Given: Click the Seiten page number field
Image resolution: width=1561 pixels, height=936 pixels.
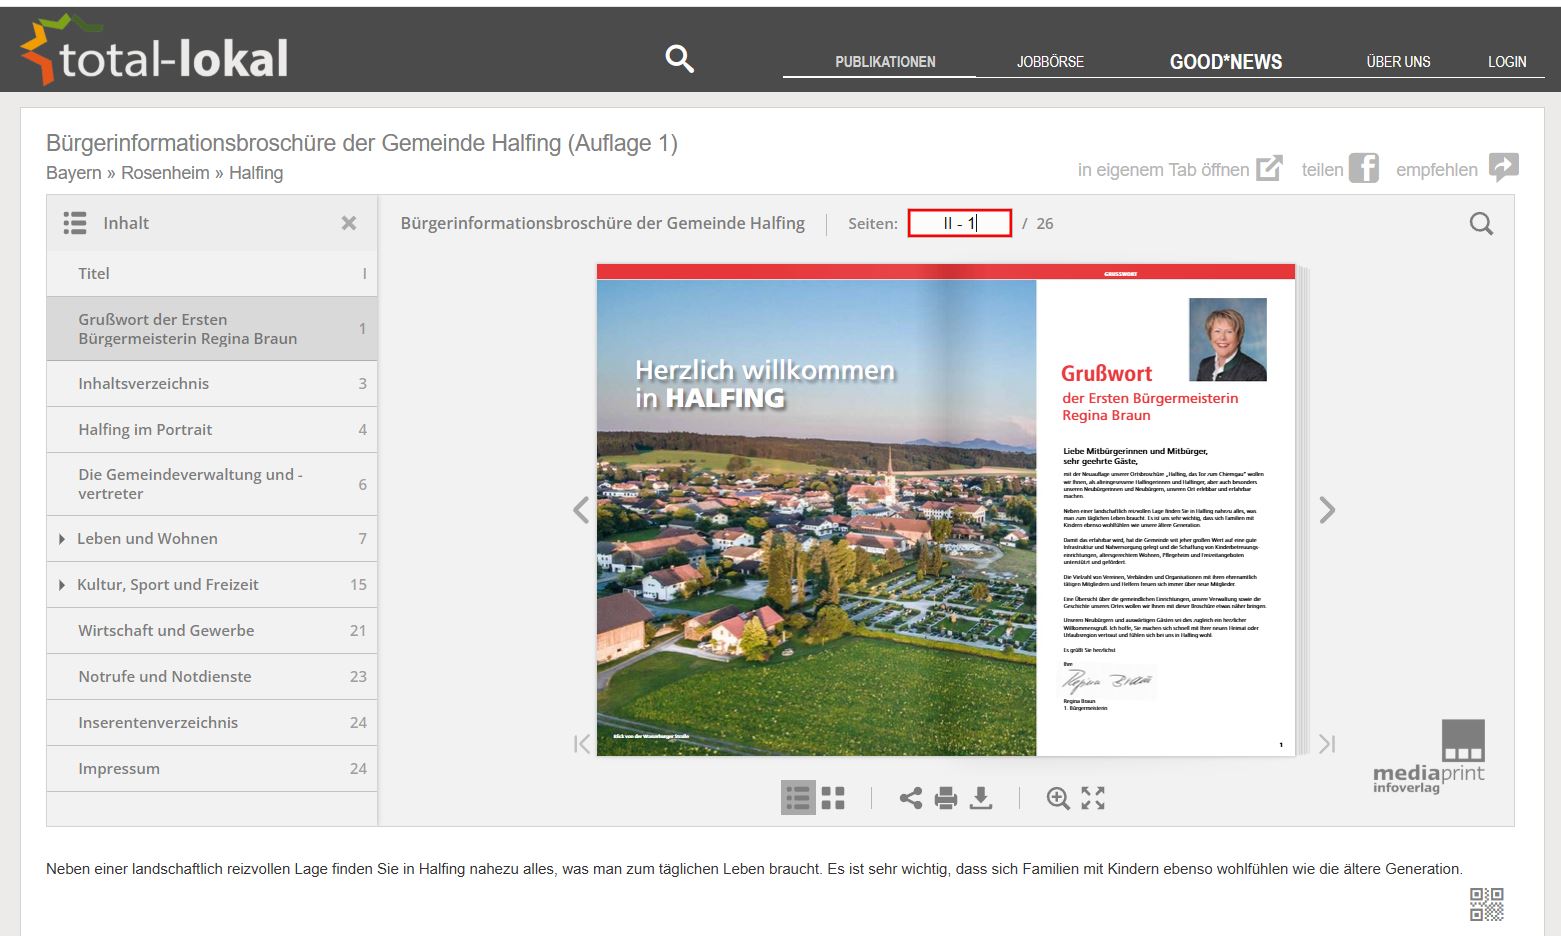Looking at the screenshot, I should tap(959, 223).
